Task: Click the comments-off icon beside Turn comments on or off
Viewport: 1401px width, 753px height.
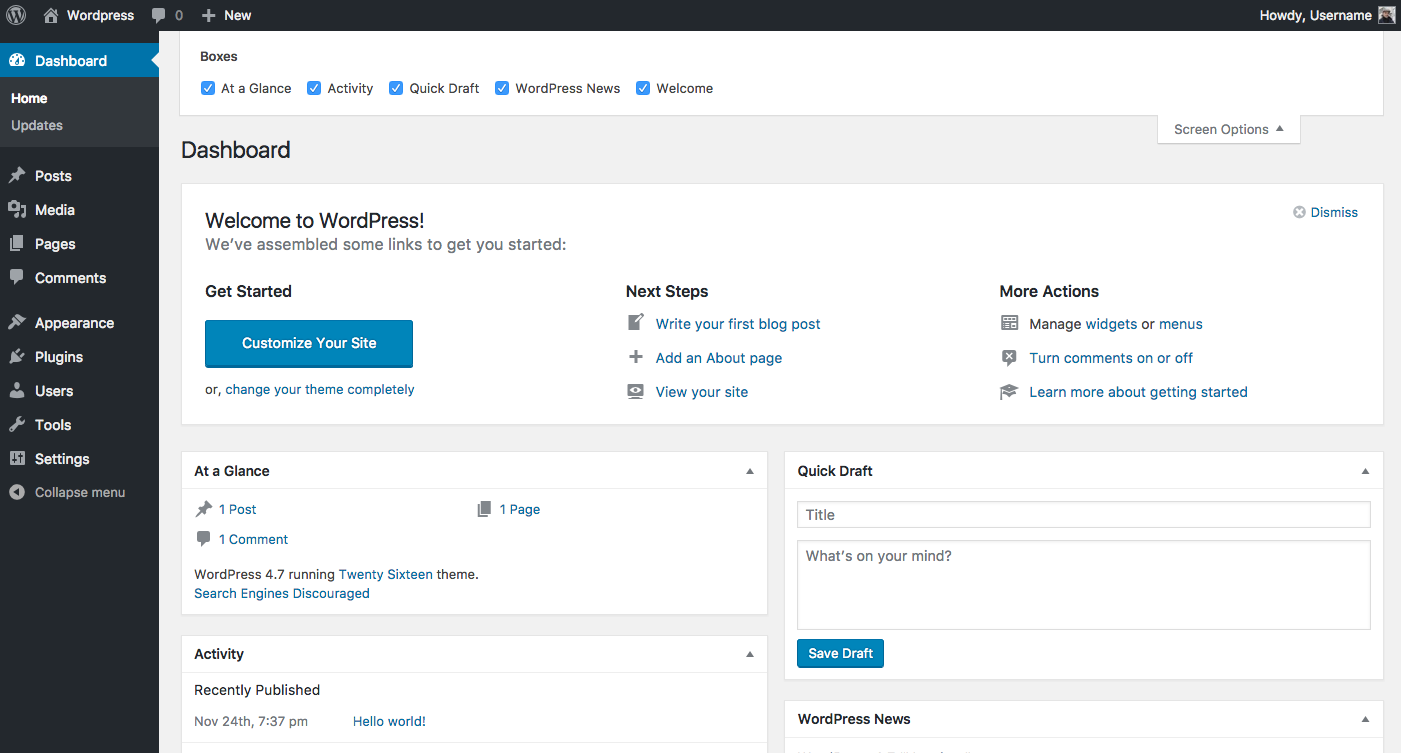Action: pyautogui.click(x=1009, y=357)
